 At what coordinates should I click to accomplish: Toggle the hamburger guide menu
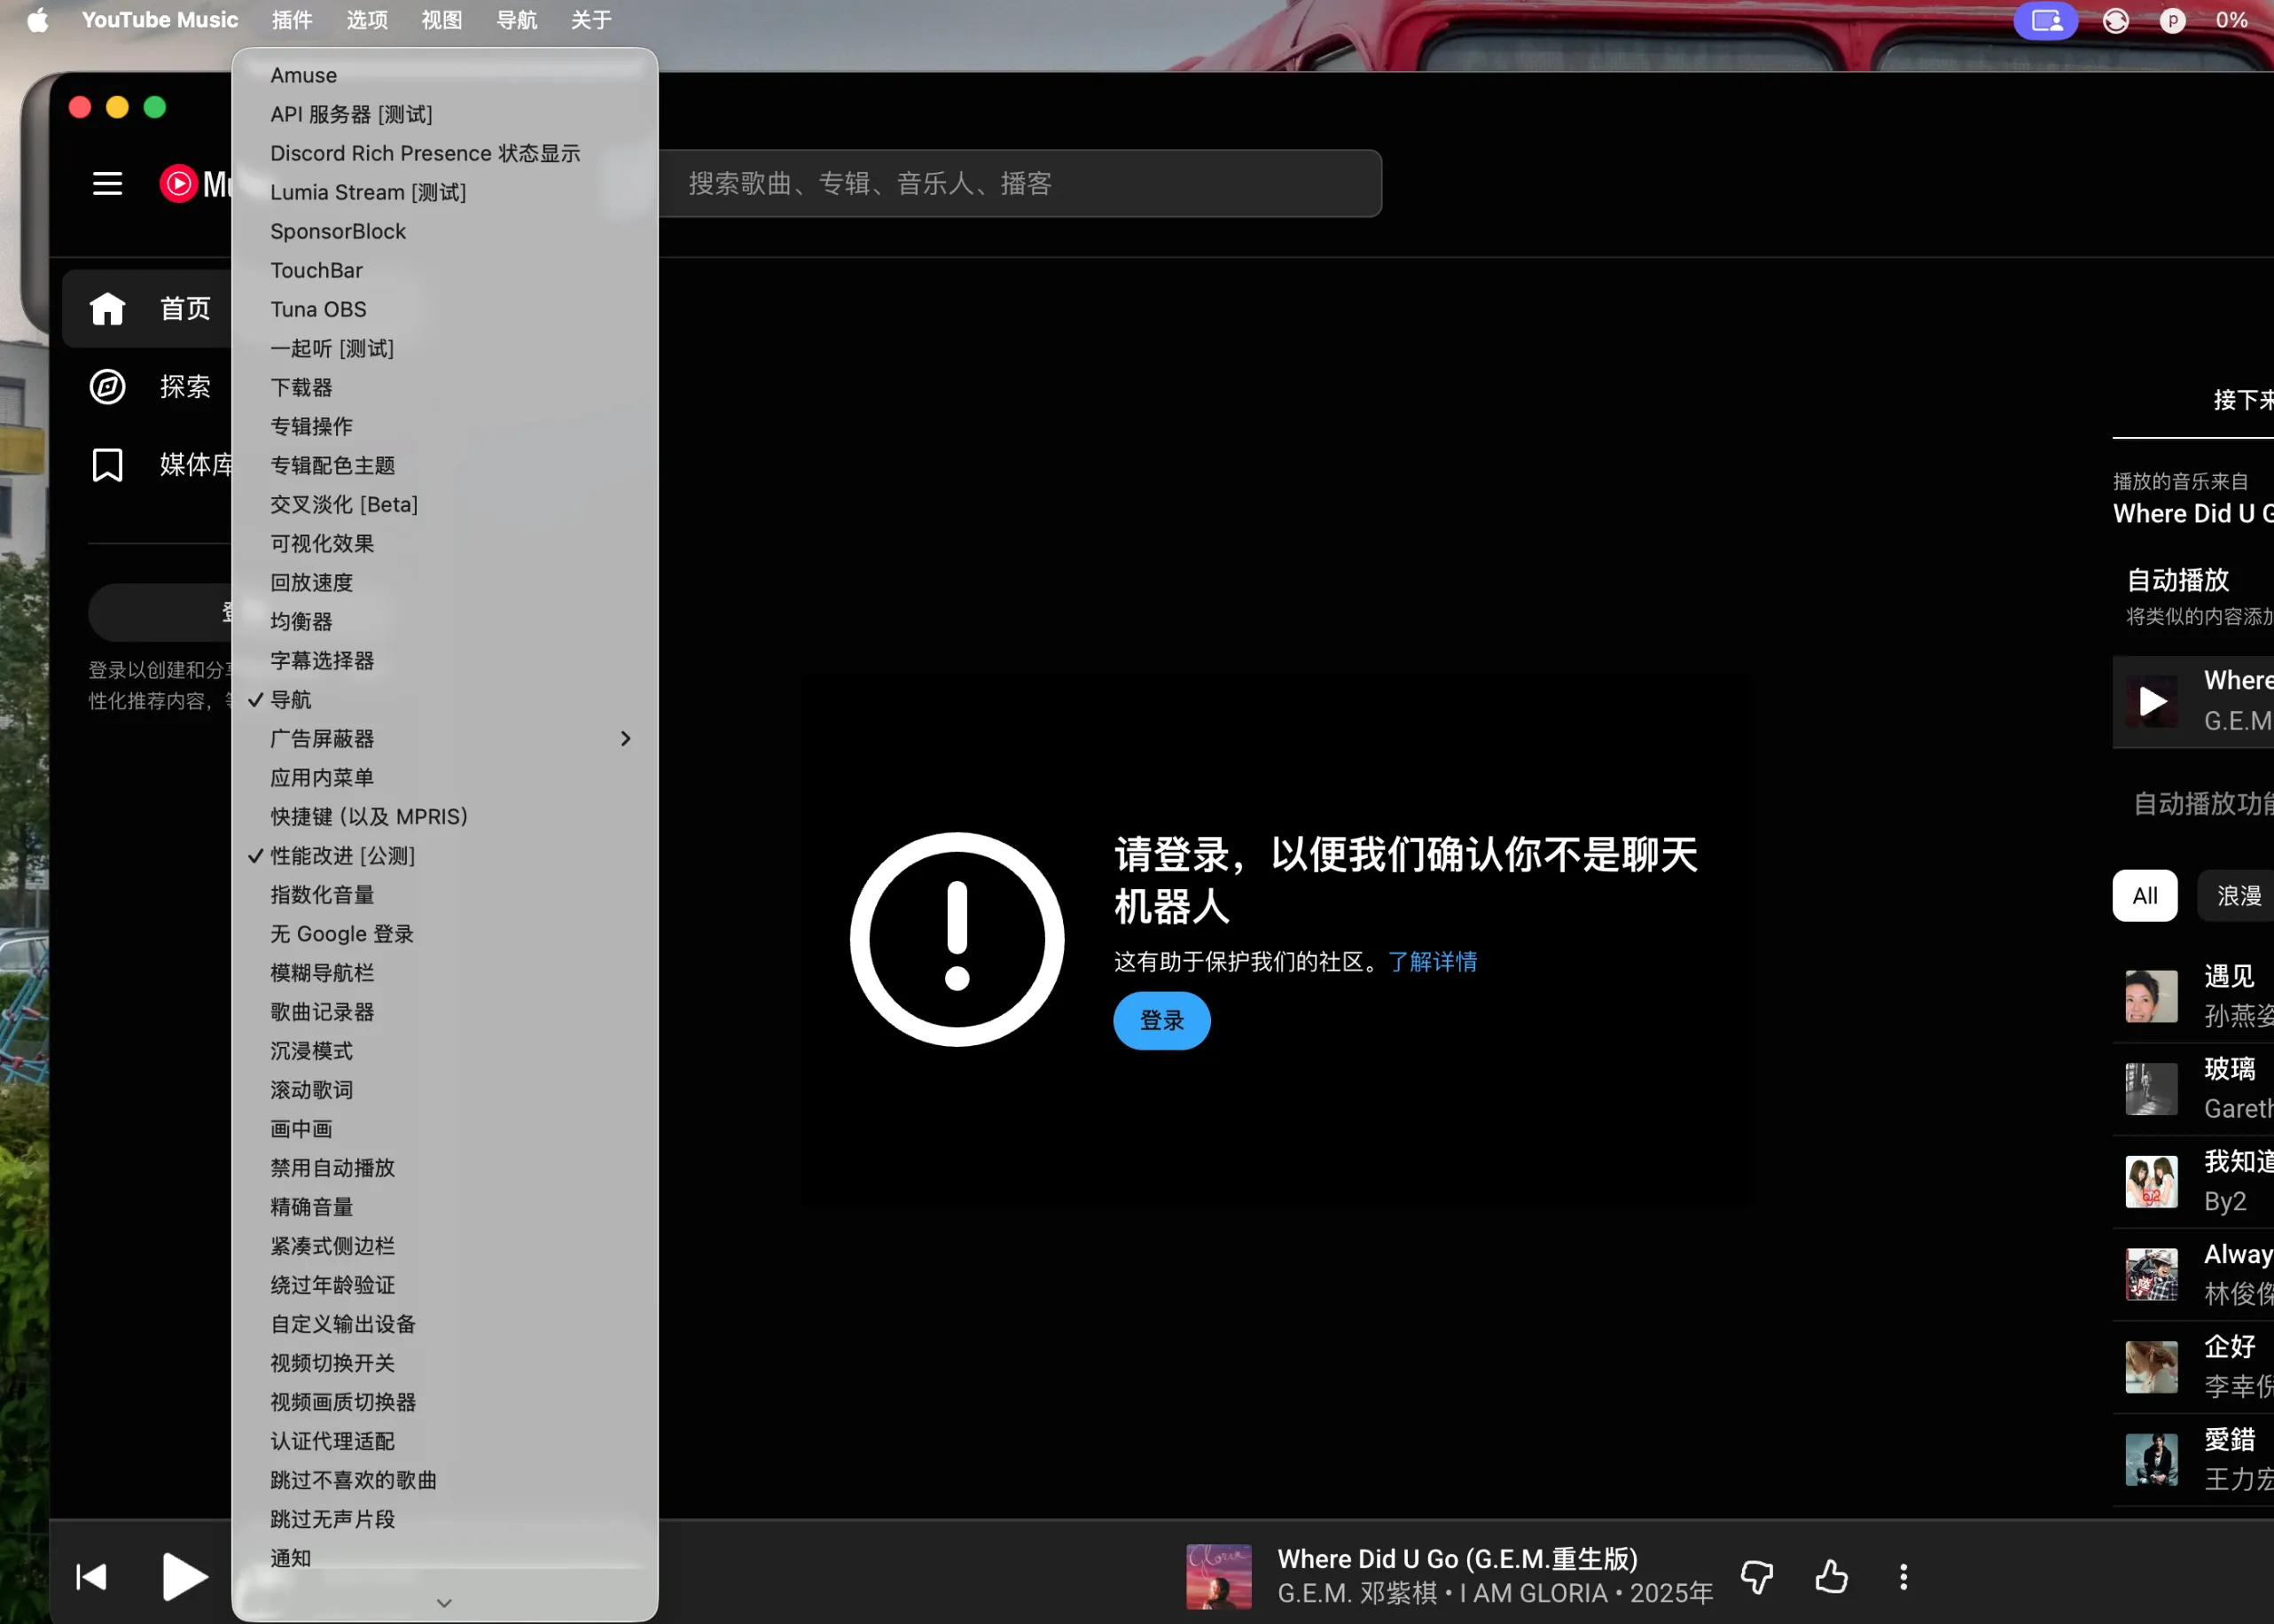(107, 184)
